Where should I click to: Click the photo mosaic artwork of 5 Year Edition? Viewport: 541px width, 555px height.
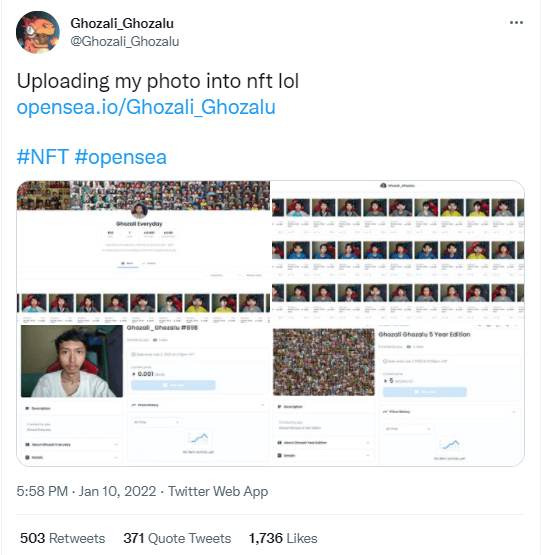tap(324, 362)
